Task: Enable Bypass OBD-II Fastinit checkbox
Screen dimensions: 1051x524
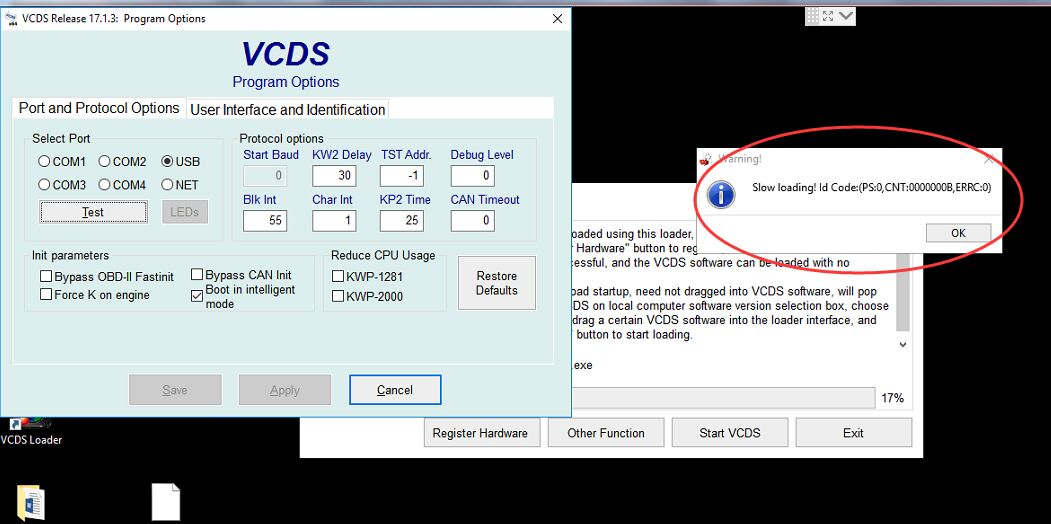Action: [x=46, y=277]
